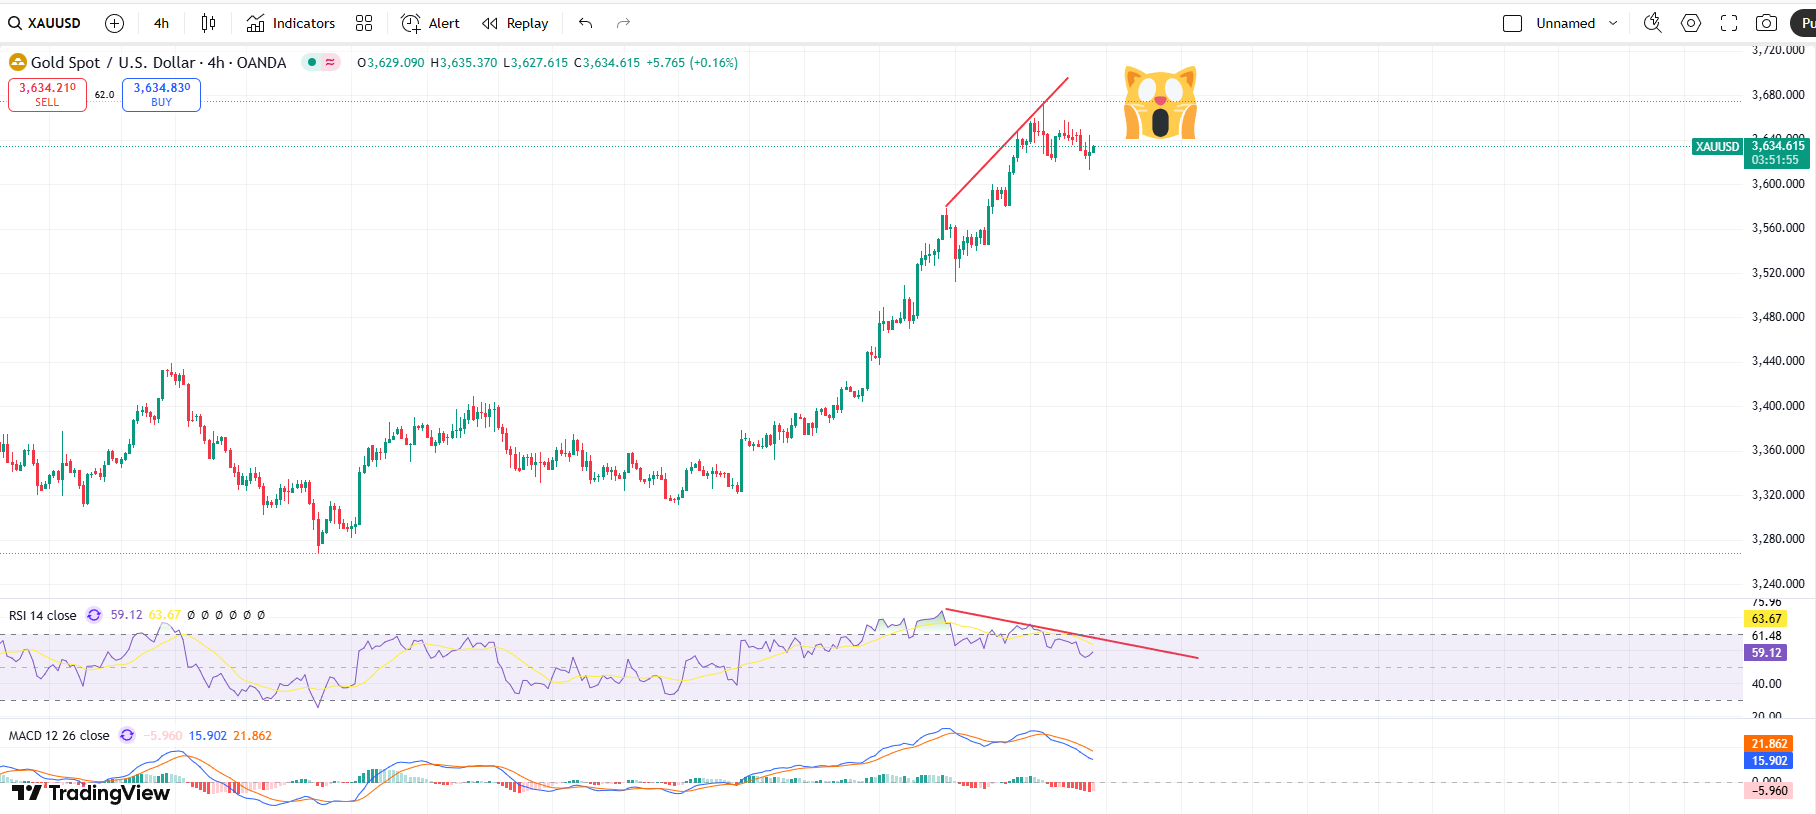Open the quick search lightning icon

[x=1652, y=23]
